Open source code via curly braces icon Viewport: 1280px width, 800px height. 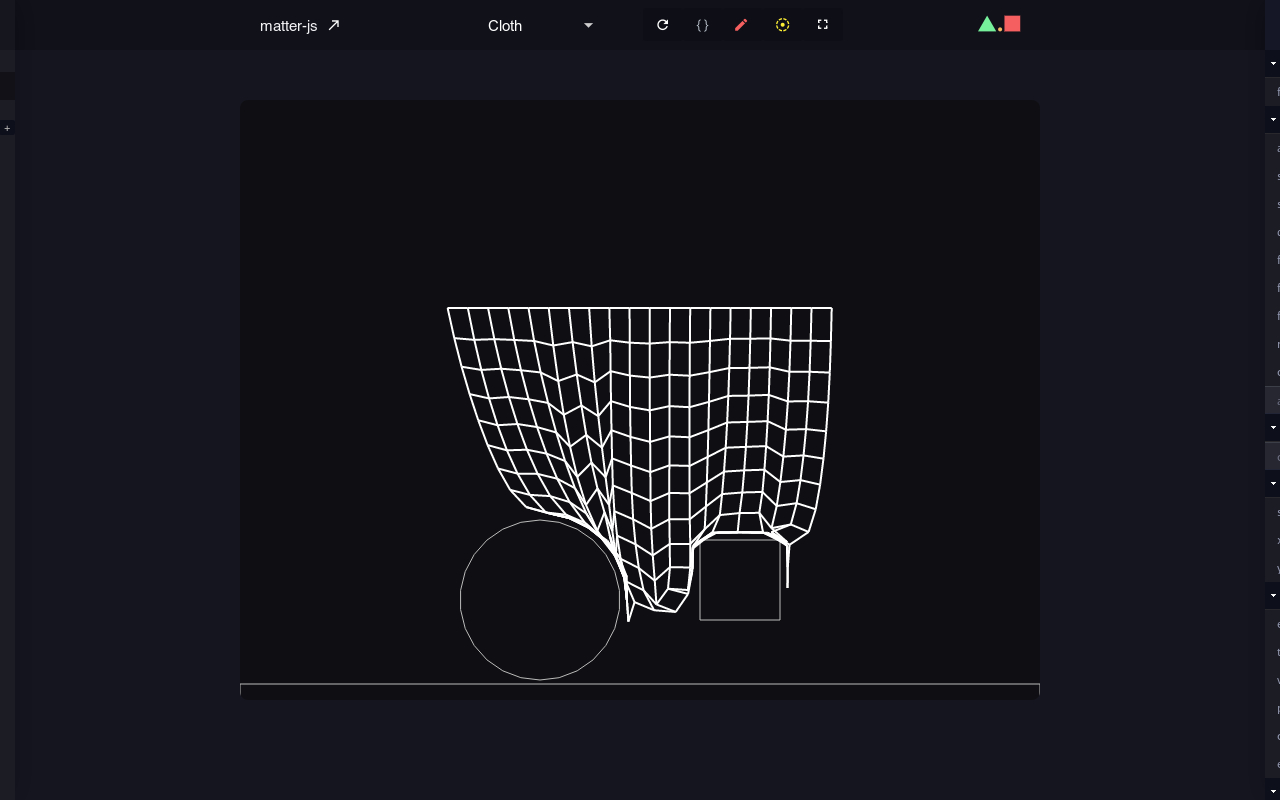pyautogui.click(x=702, y=25)
